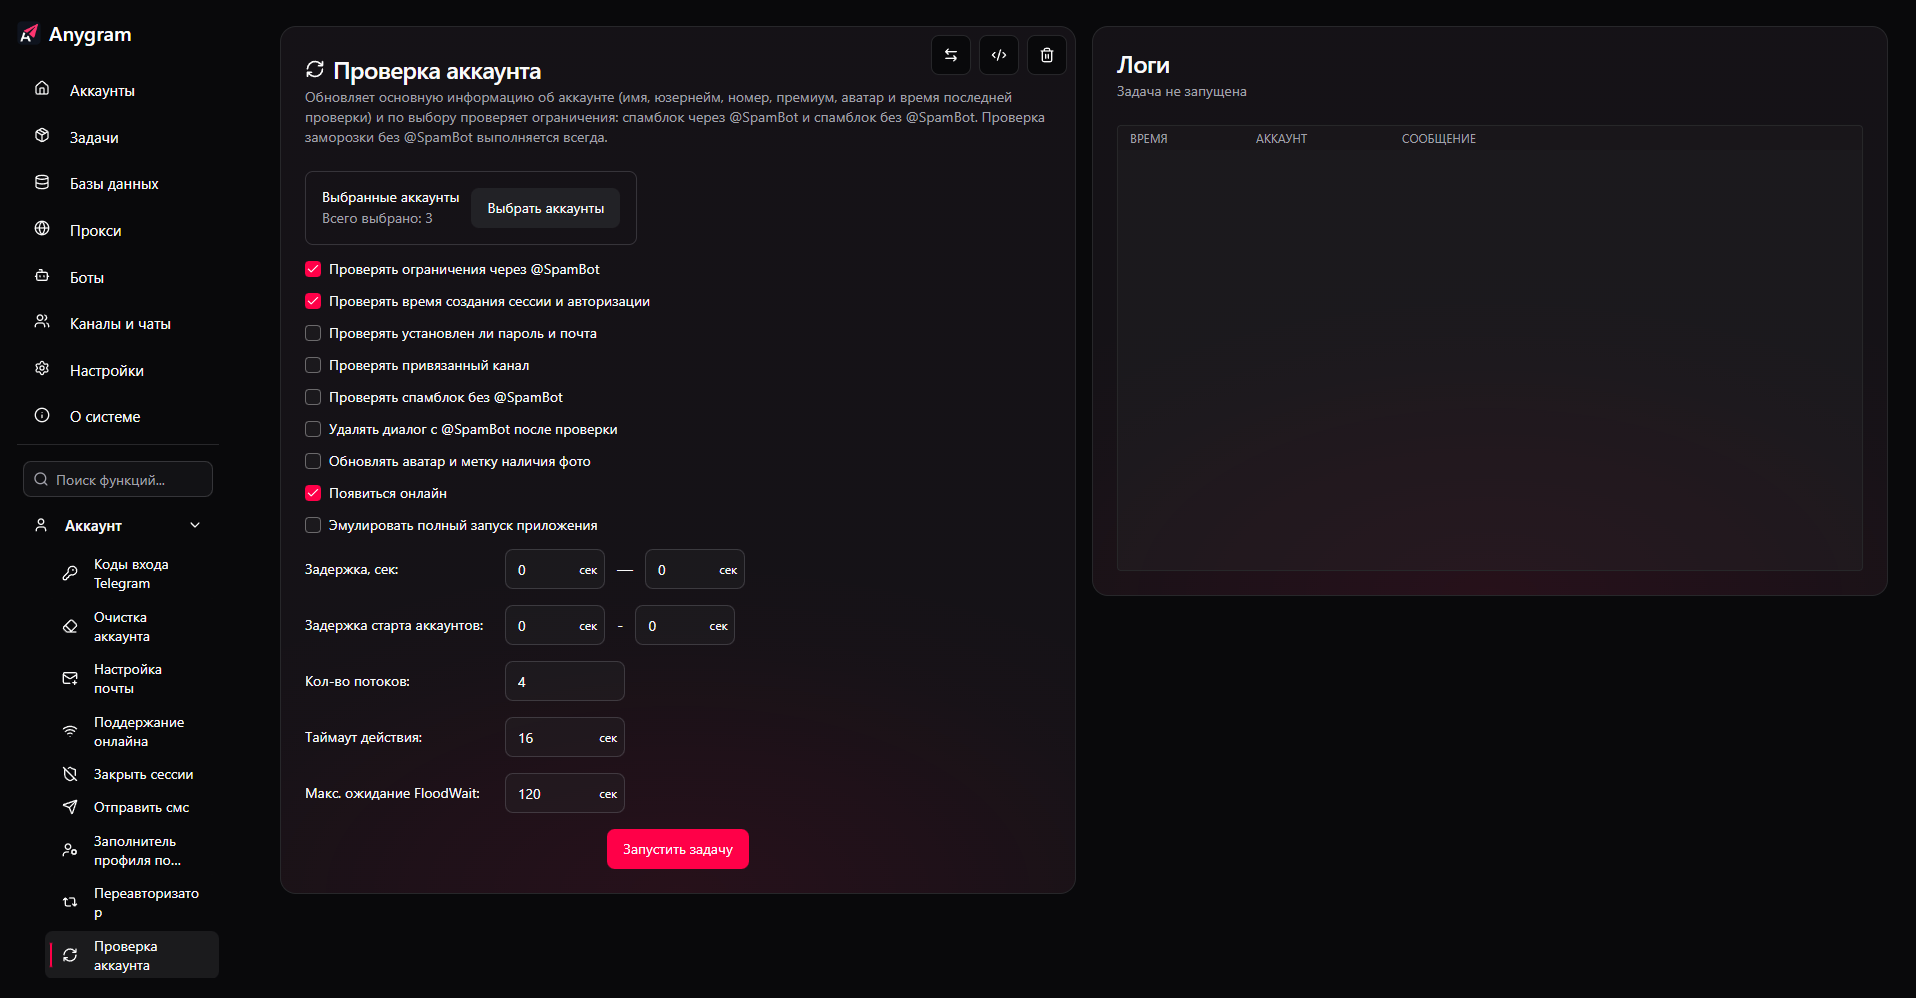Enable Эмулировать полный запуск приложения
Viewport: 1916px width, 998px height.
coord(313,525)
